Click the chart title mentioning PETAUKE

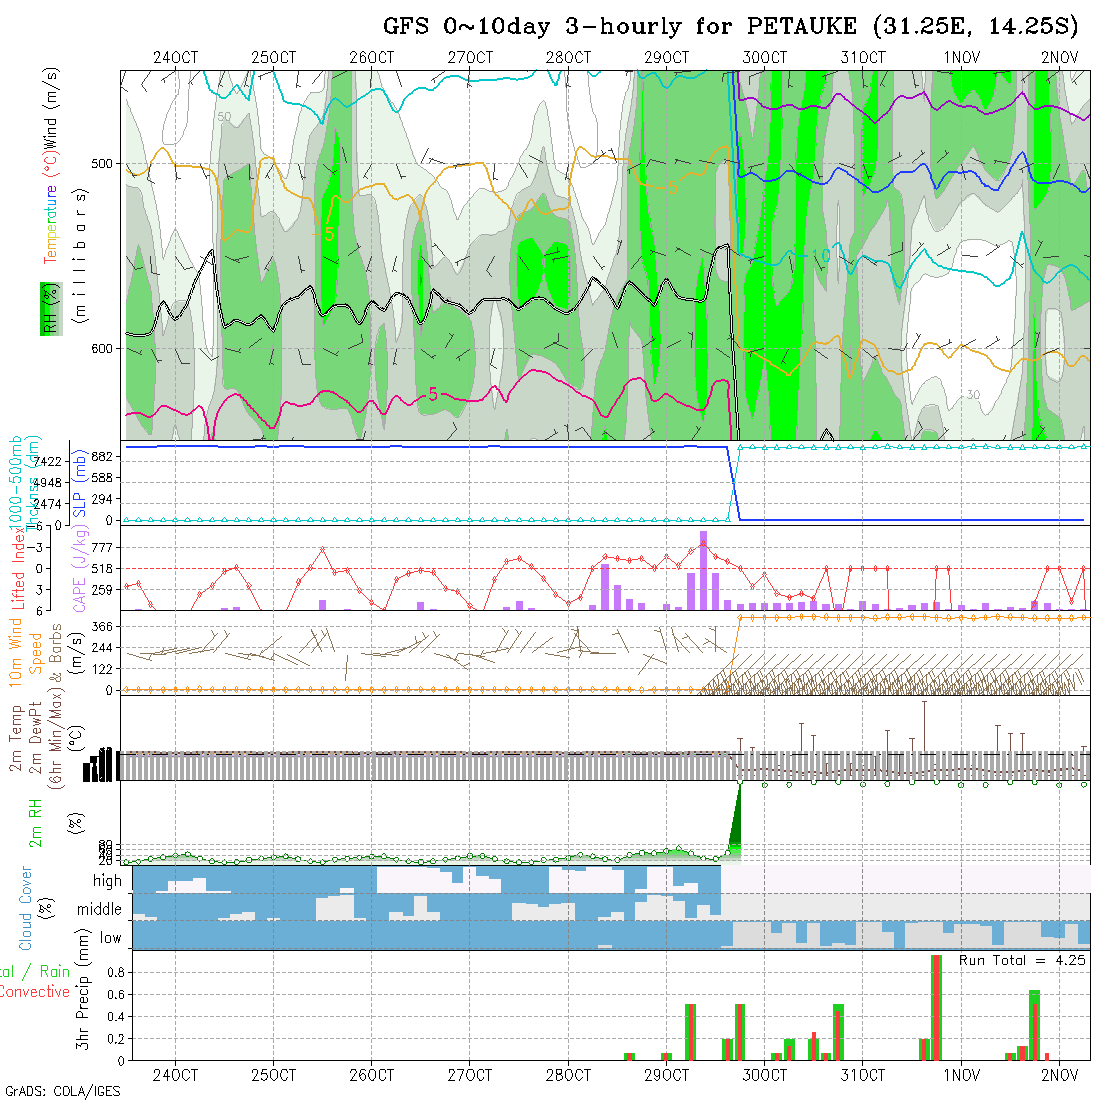tap(730, 25)
